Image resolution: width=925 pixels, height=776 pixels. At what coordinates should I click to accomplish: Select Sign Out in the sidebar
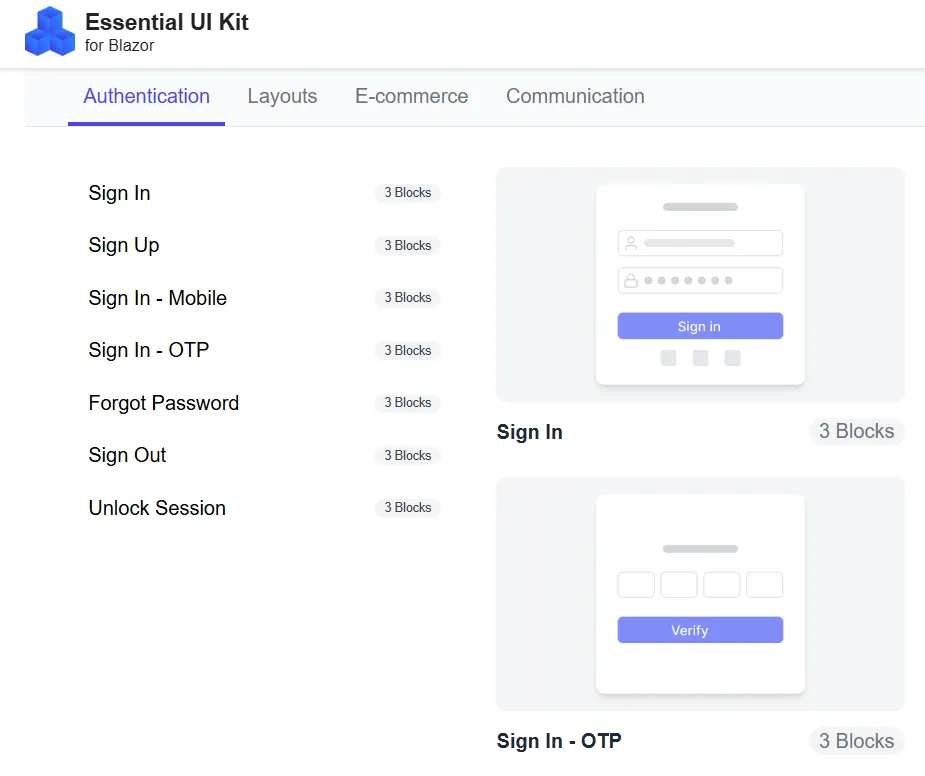click(x=127, y=455)
